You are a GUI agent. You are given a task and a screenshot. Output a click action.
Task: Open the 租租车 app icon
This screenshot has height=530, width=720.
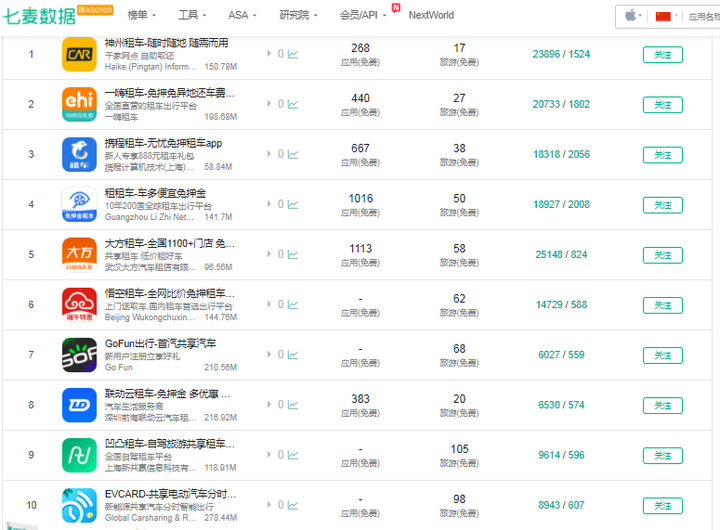pos(79,204)
